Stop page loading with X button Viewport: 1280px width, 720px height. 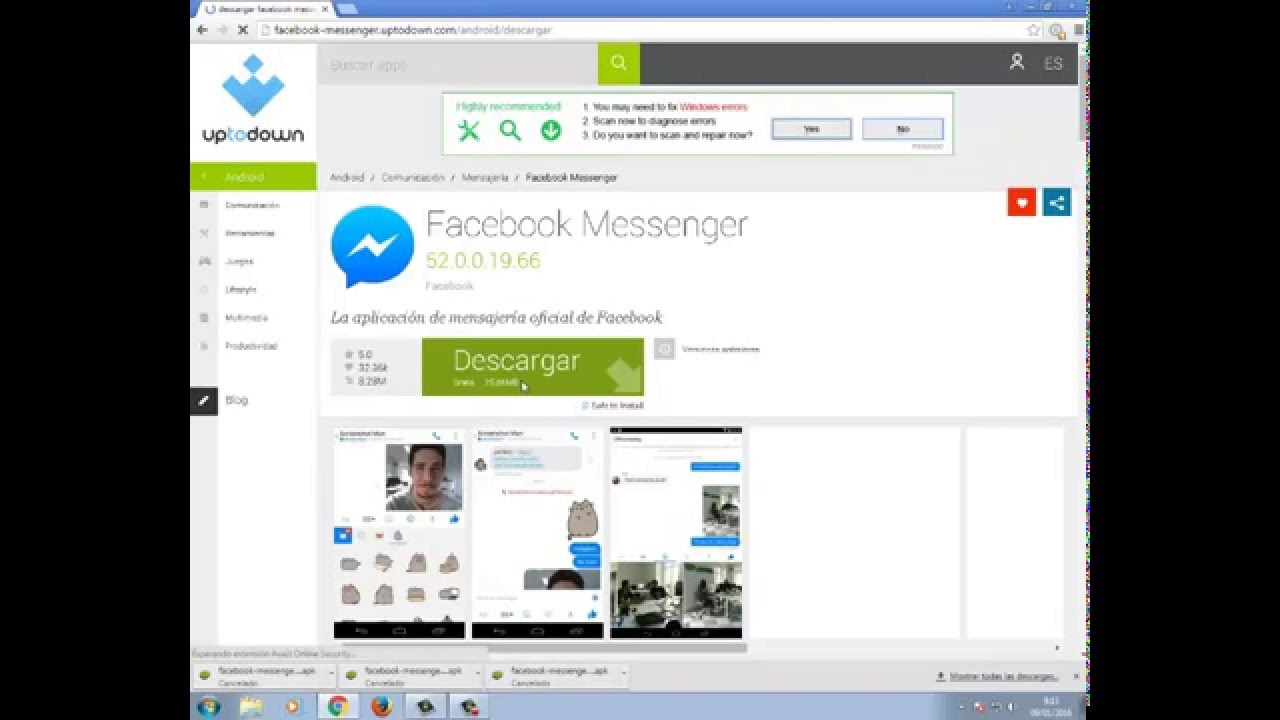point(242,30)
